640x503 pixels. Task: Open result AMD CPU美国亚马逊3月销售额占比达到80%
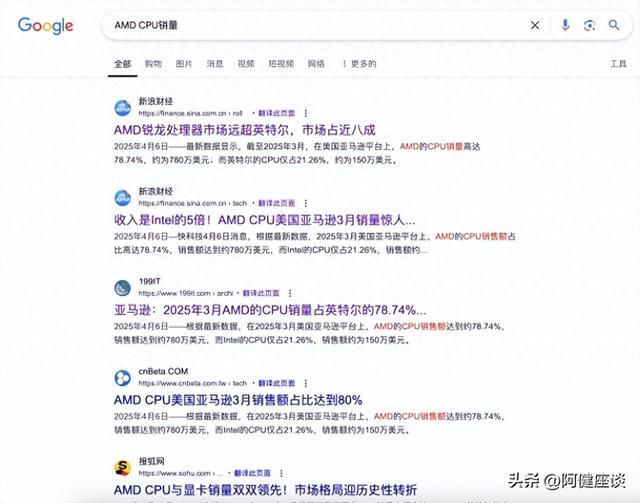click(x=238, y=400)
